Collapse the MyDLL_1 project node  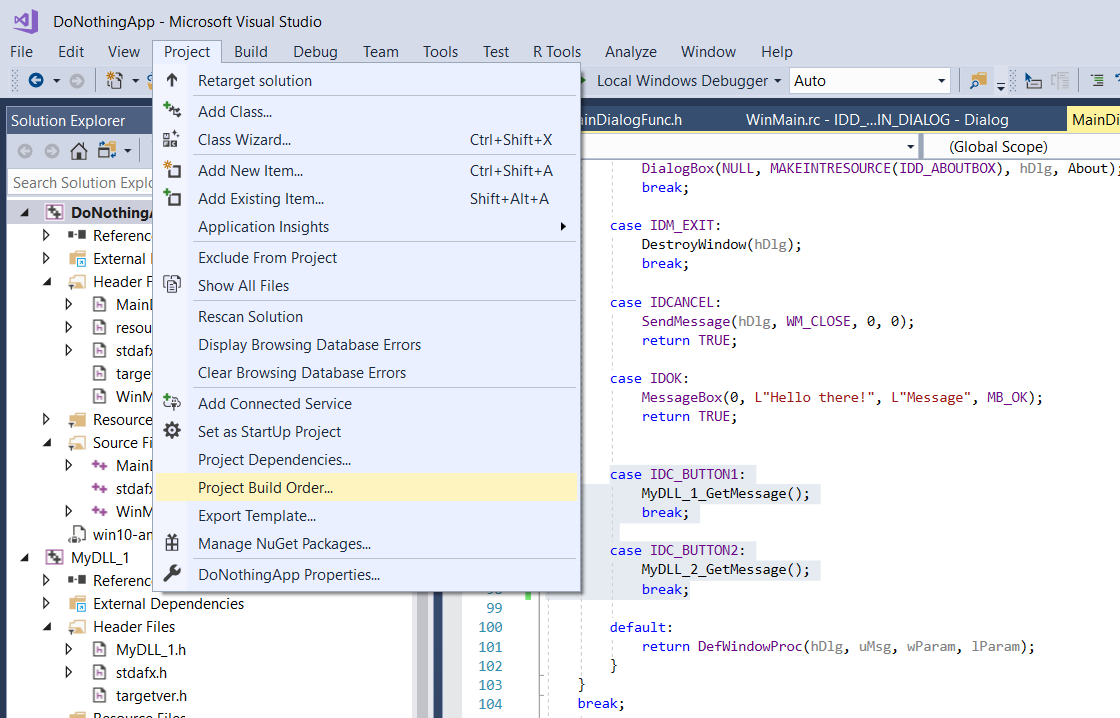tap(25, 557)
